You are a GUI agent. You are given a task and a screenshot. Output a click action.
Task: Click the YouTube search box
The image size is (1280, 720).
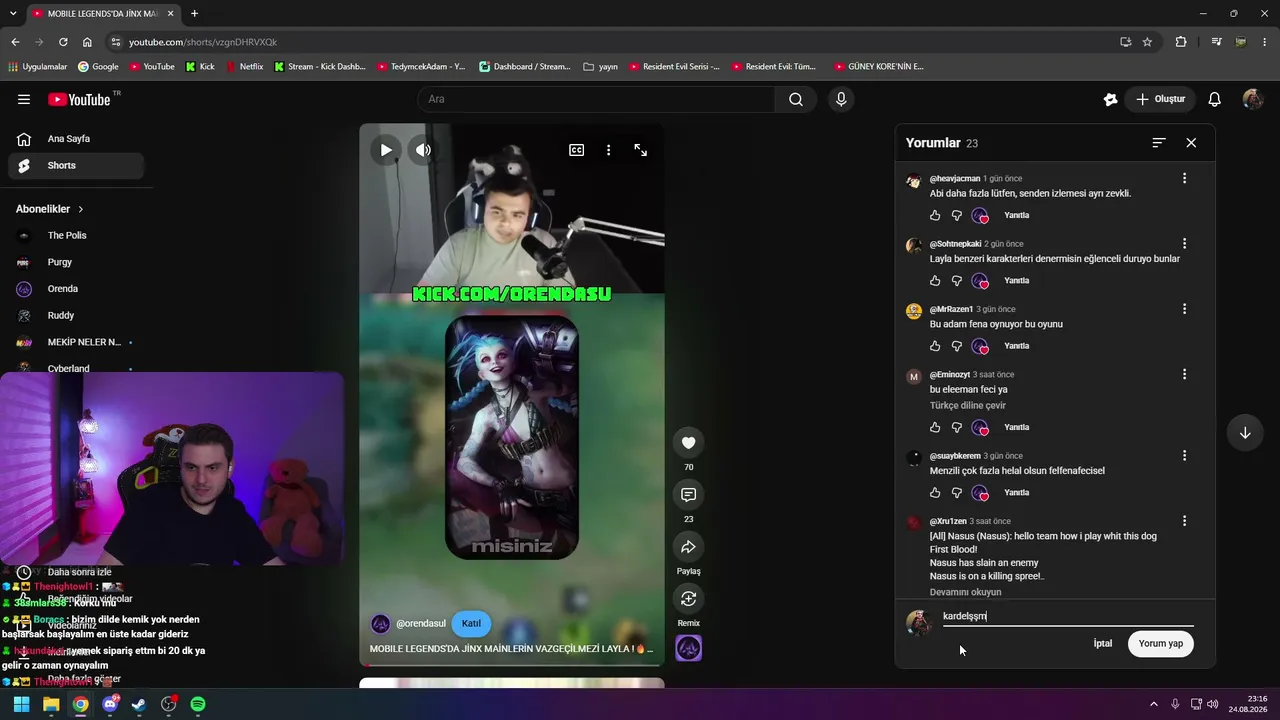click(596, 99)
